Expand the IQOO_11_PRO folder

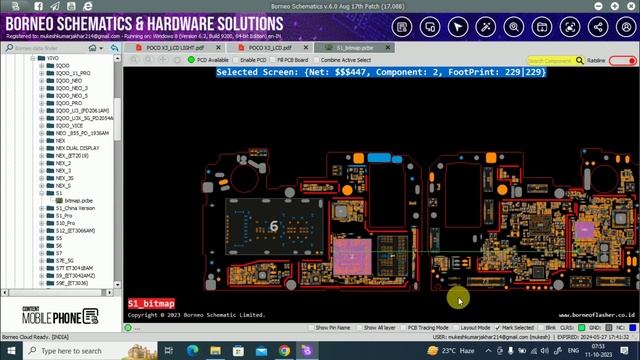[42, 73]
